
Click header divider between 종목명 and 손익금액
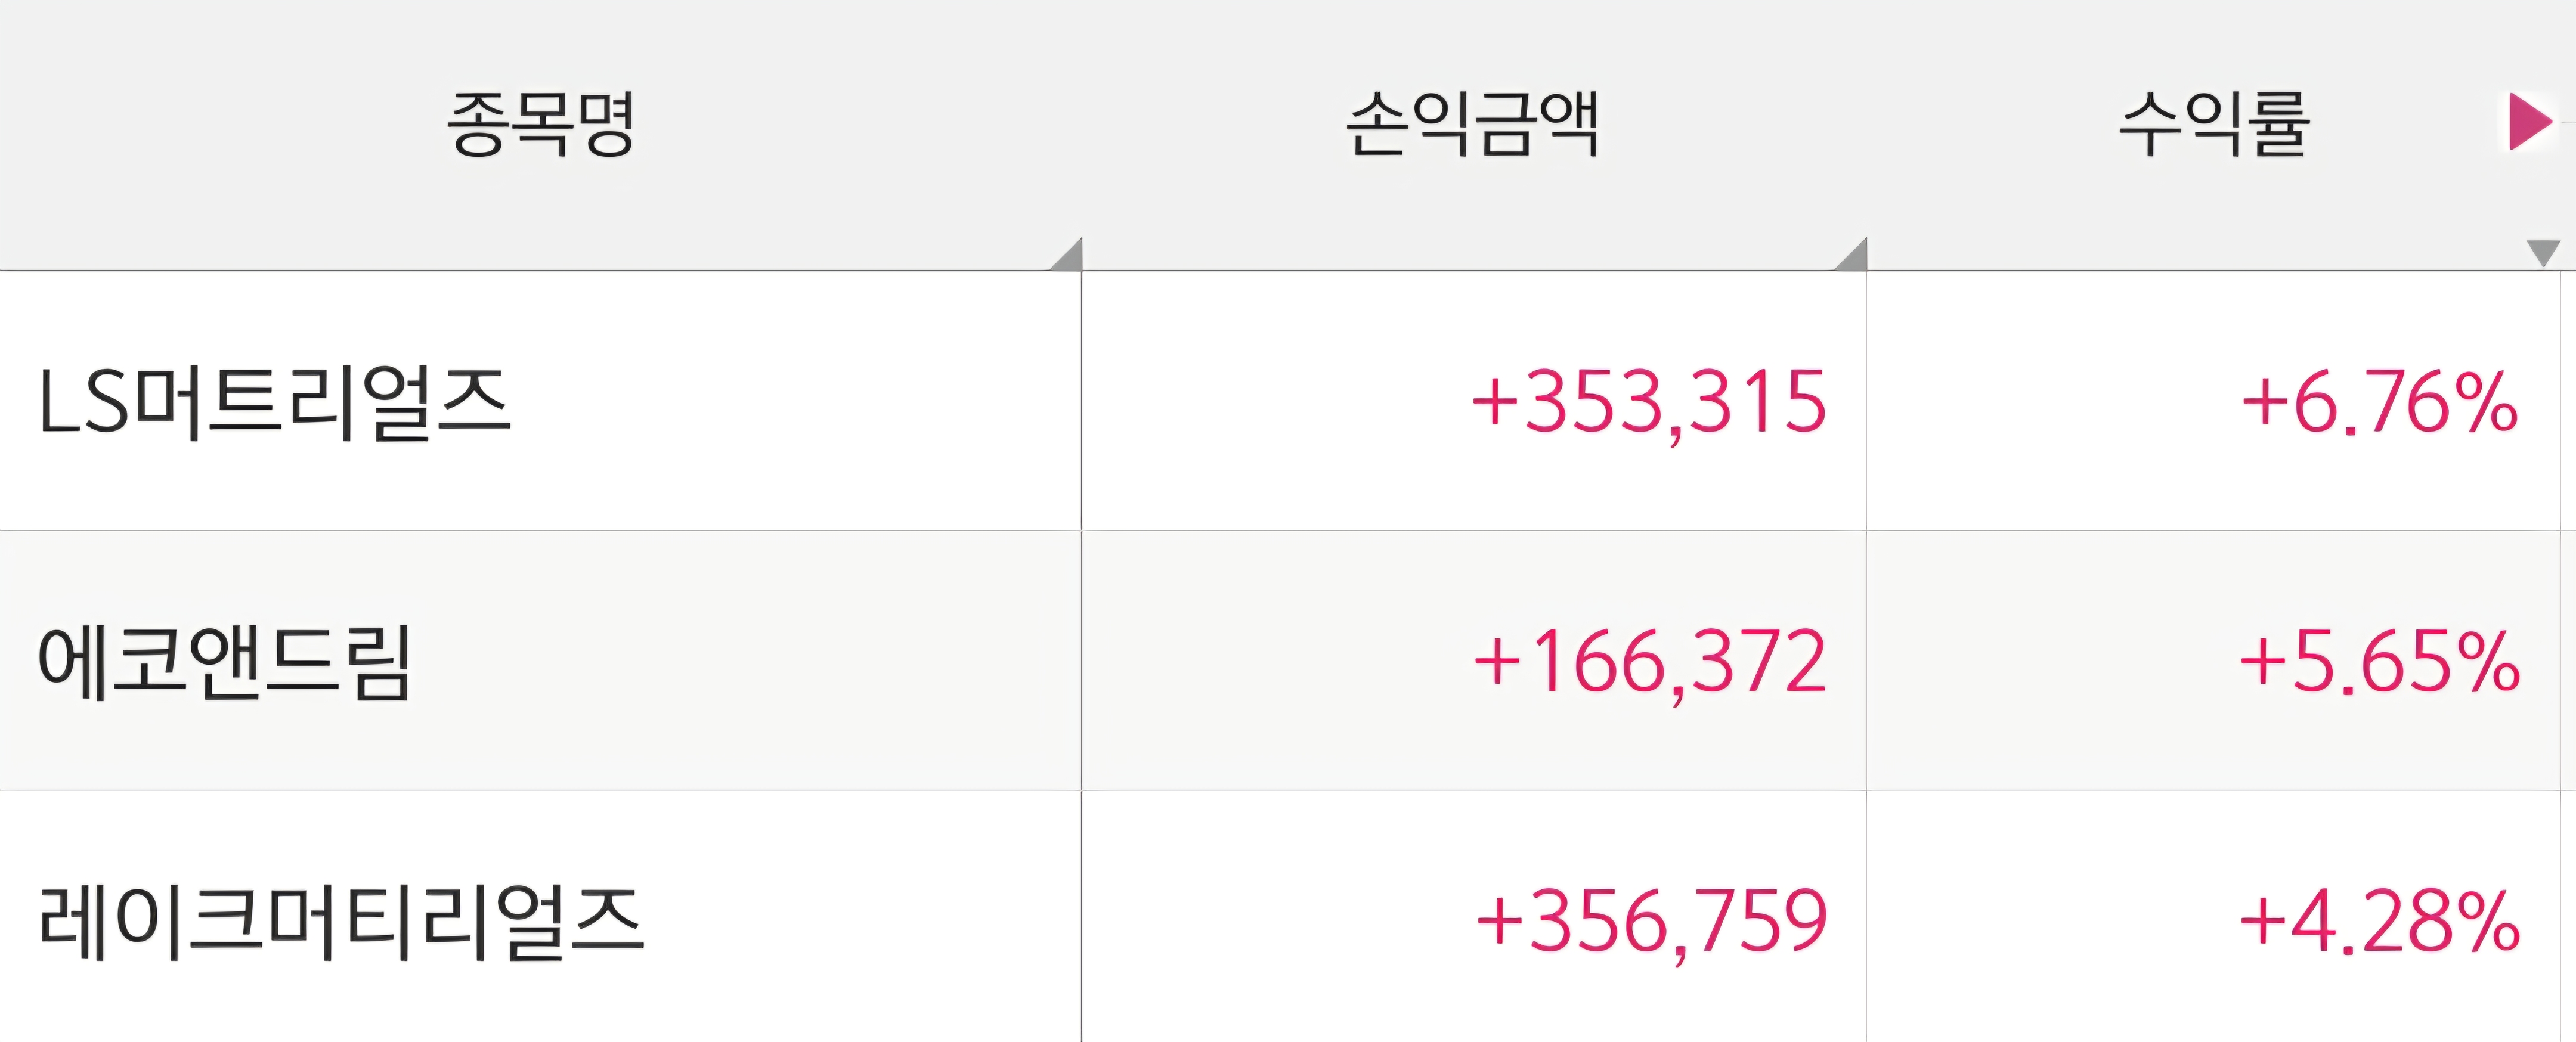coord(1082,135)
